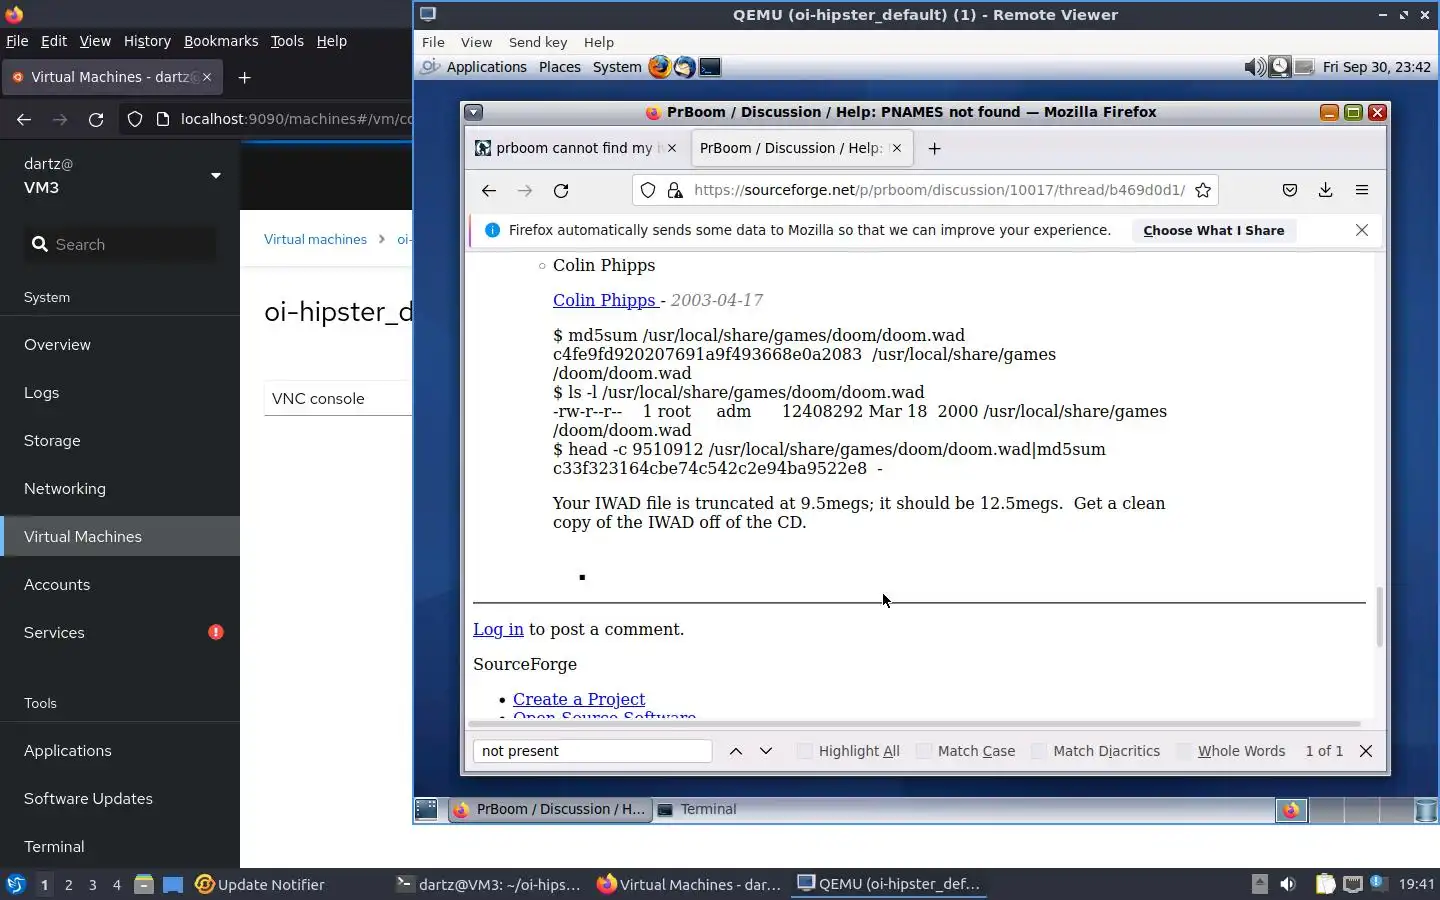1440x900 pixels.
Task: Click the guest trash icon in bottom panel
Action: click(1426, 810)
